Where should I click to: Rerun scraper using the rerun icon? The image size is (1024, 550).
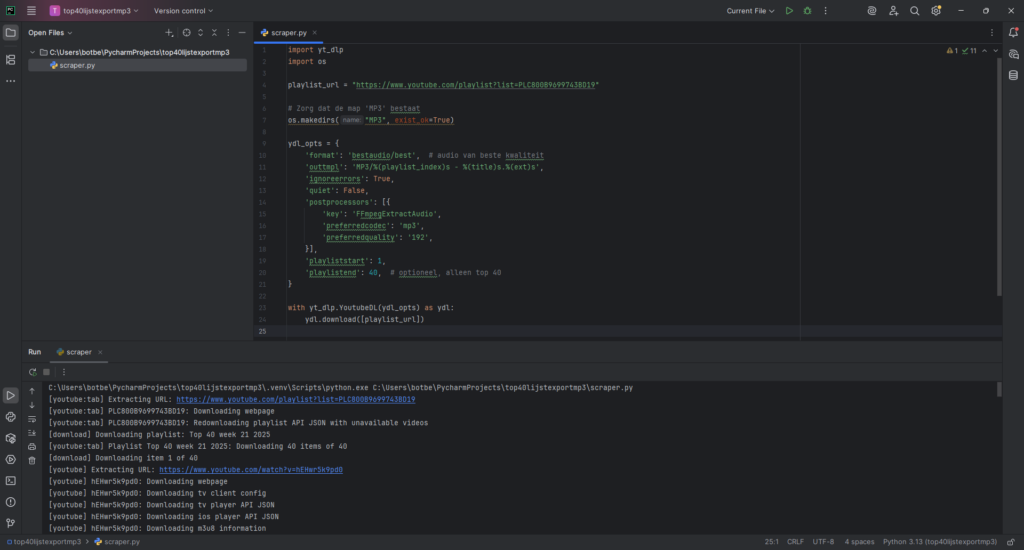pos(33,372)
